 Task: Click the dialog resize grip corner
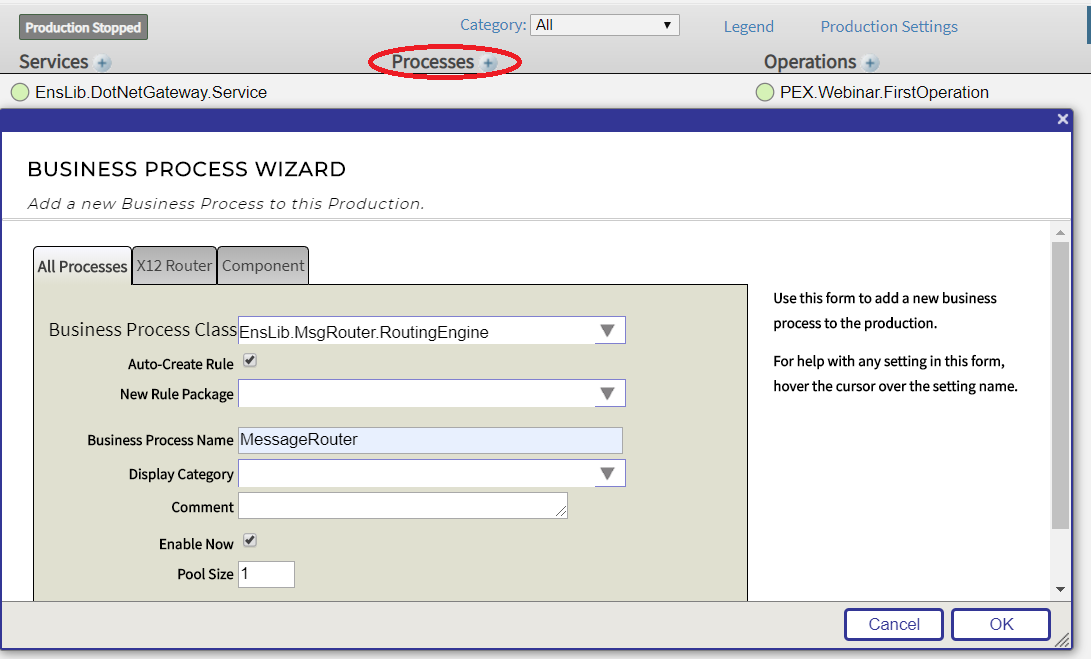[1061, 641]
